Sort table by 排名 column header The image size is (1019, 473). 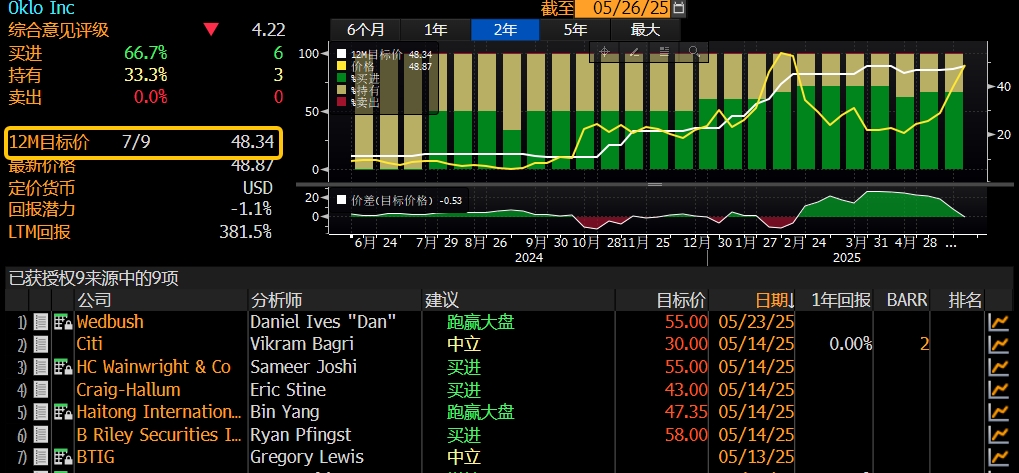(965, 300)
